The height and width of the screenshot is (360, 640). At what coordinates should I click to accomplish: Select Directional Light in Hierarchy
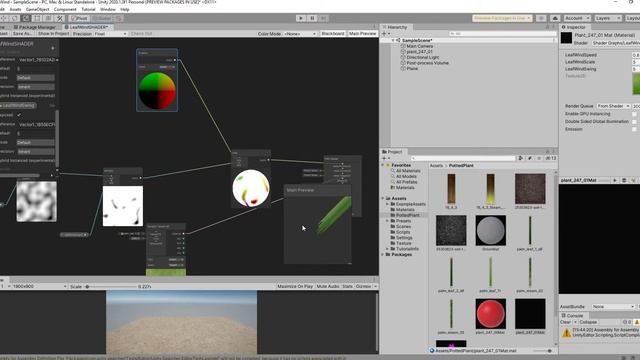422,58
